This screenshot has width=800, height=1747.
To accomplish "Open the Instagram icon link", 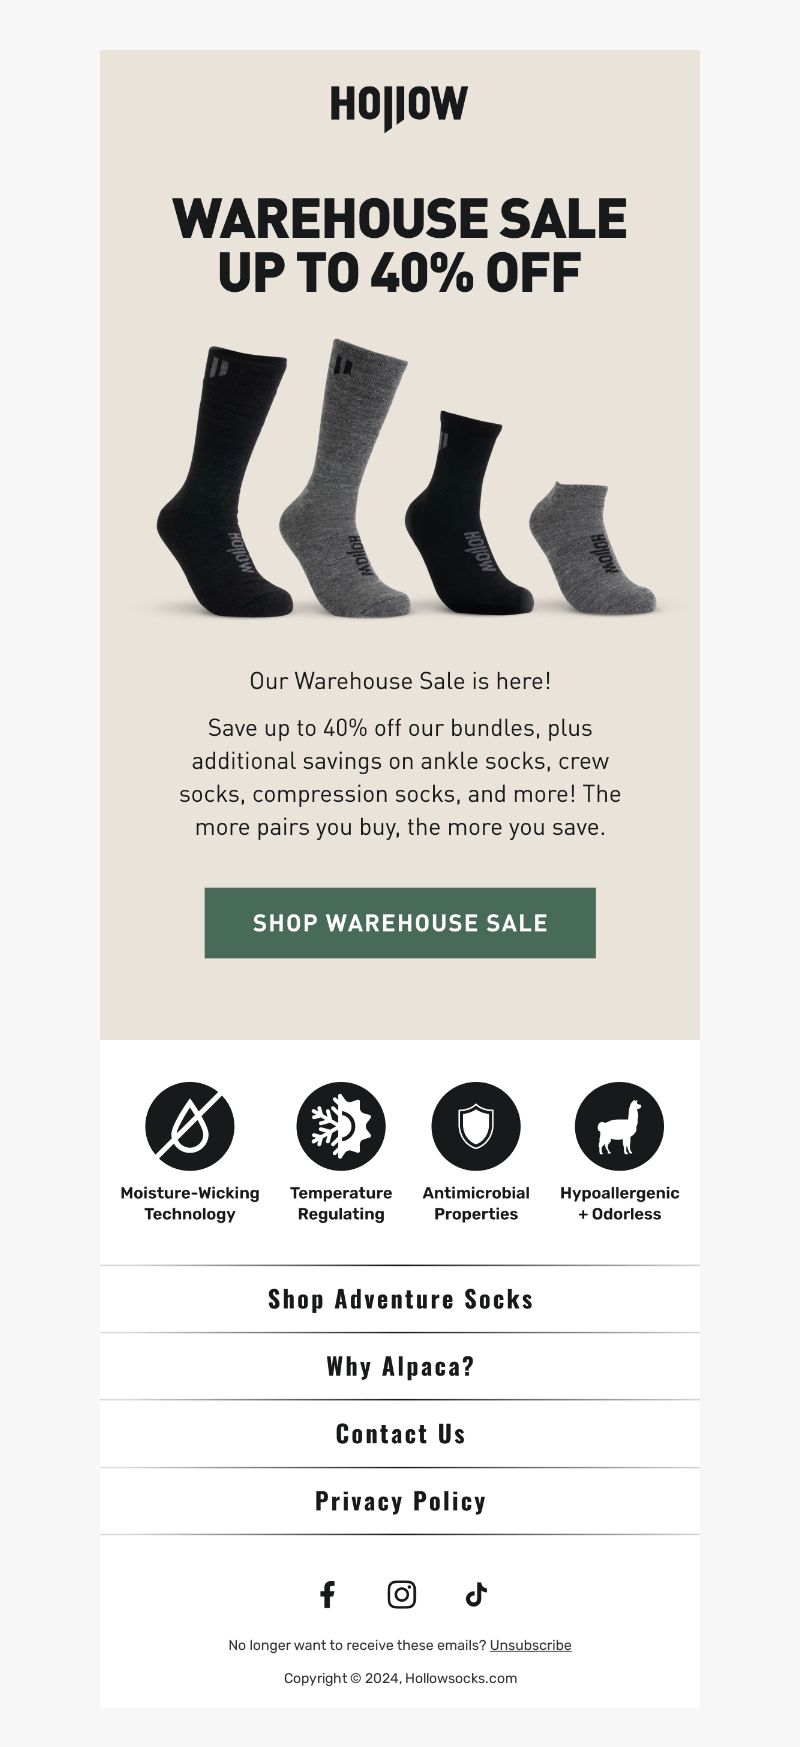I will point(402,1594).
